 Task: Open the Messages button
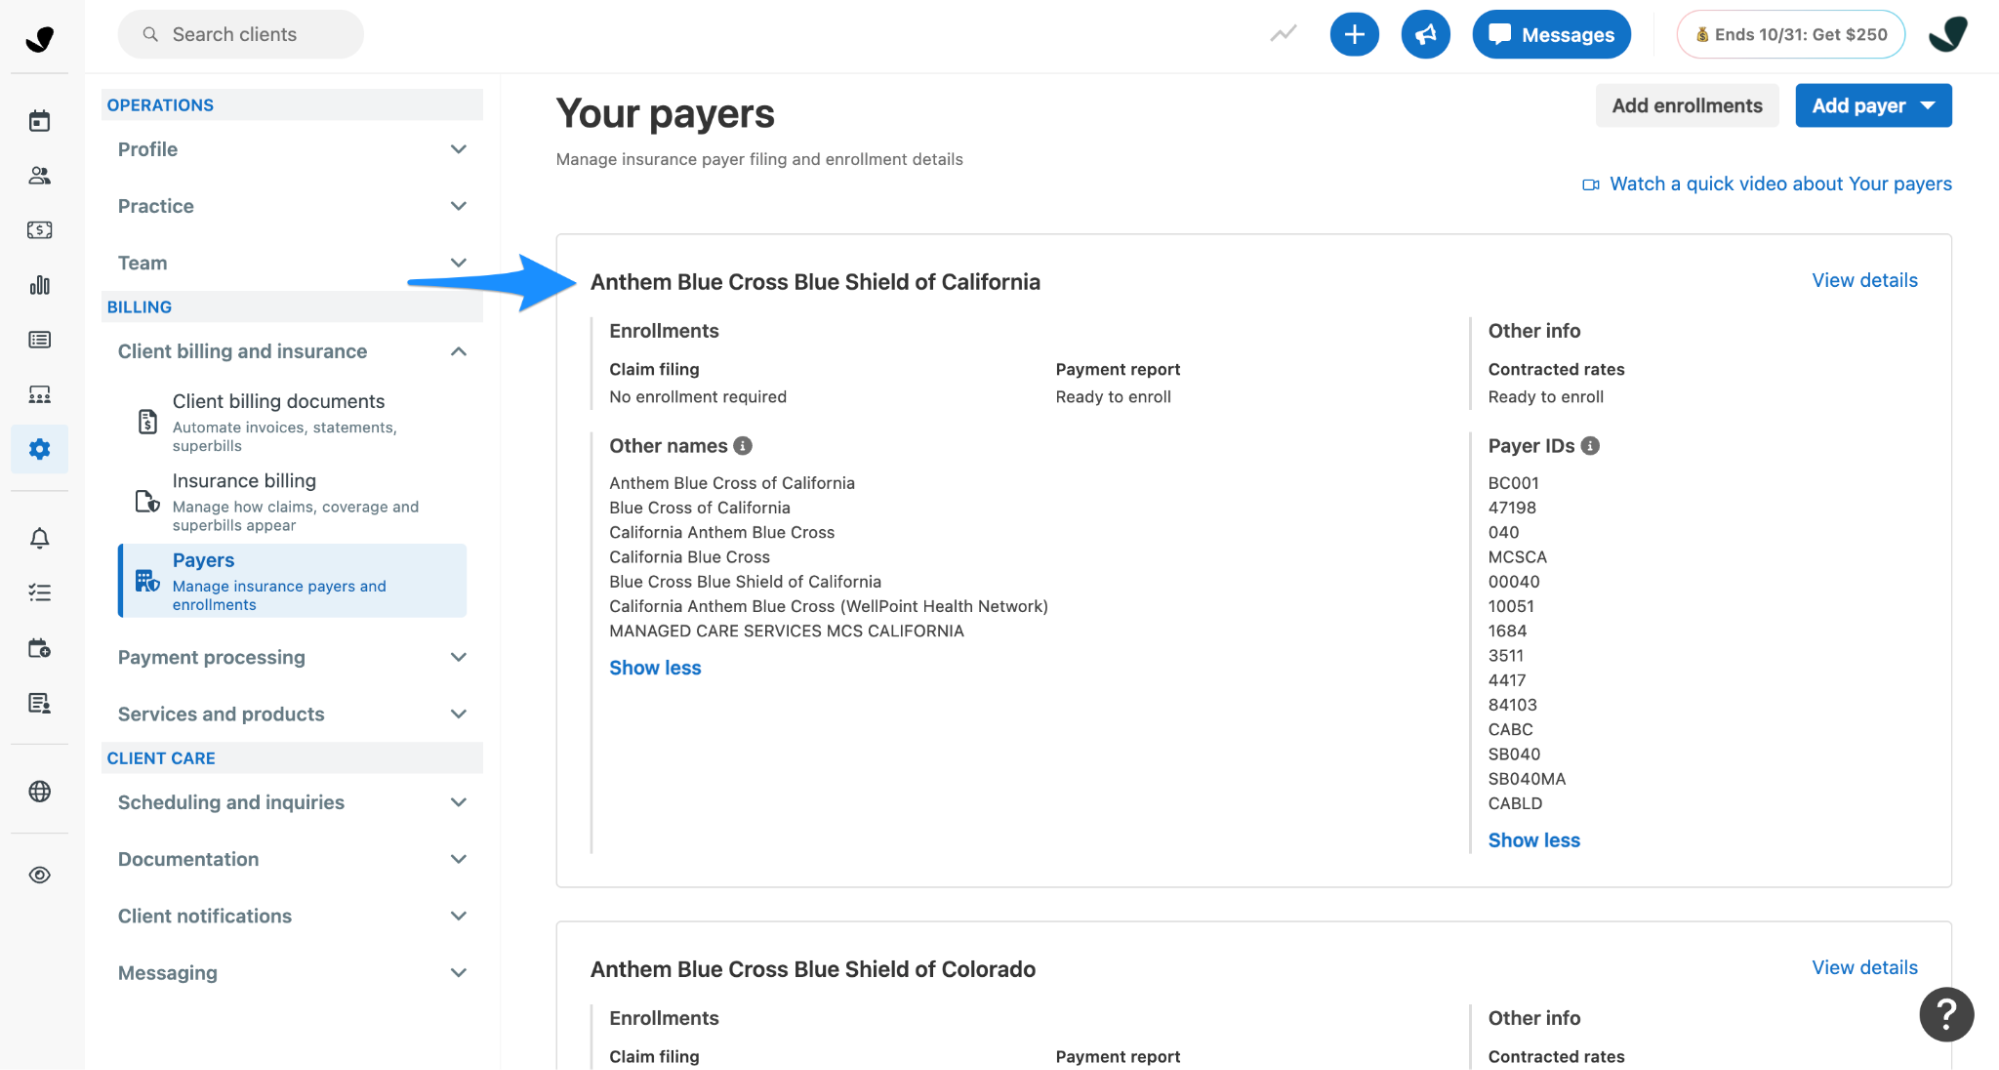1551,35
